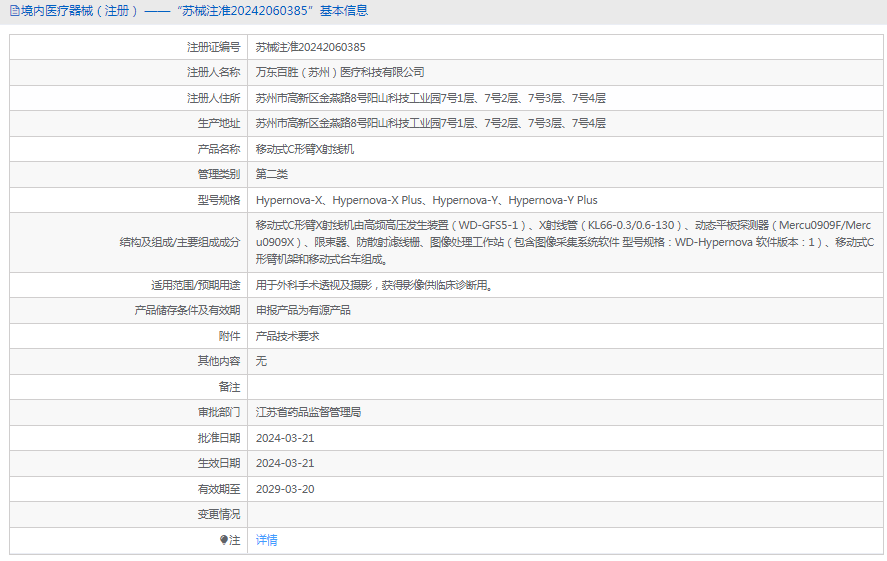Image resolution: width=887 pixels, height=561 pixels.
Task: Click the 型号规格 label
Action: pos(219,200)
